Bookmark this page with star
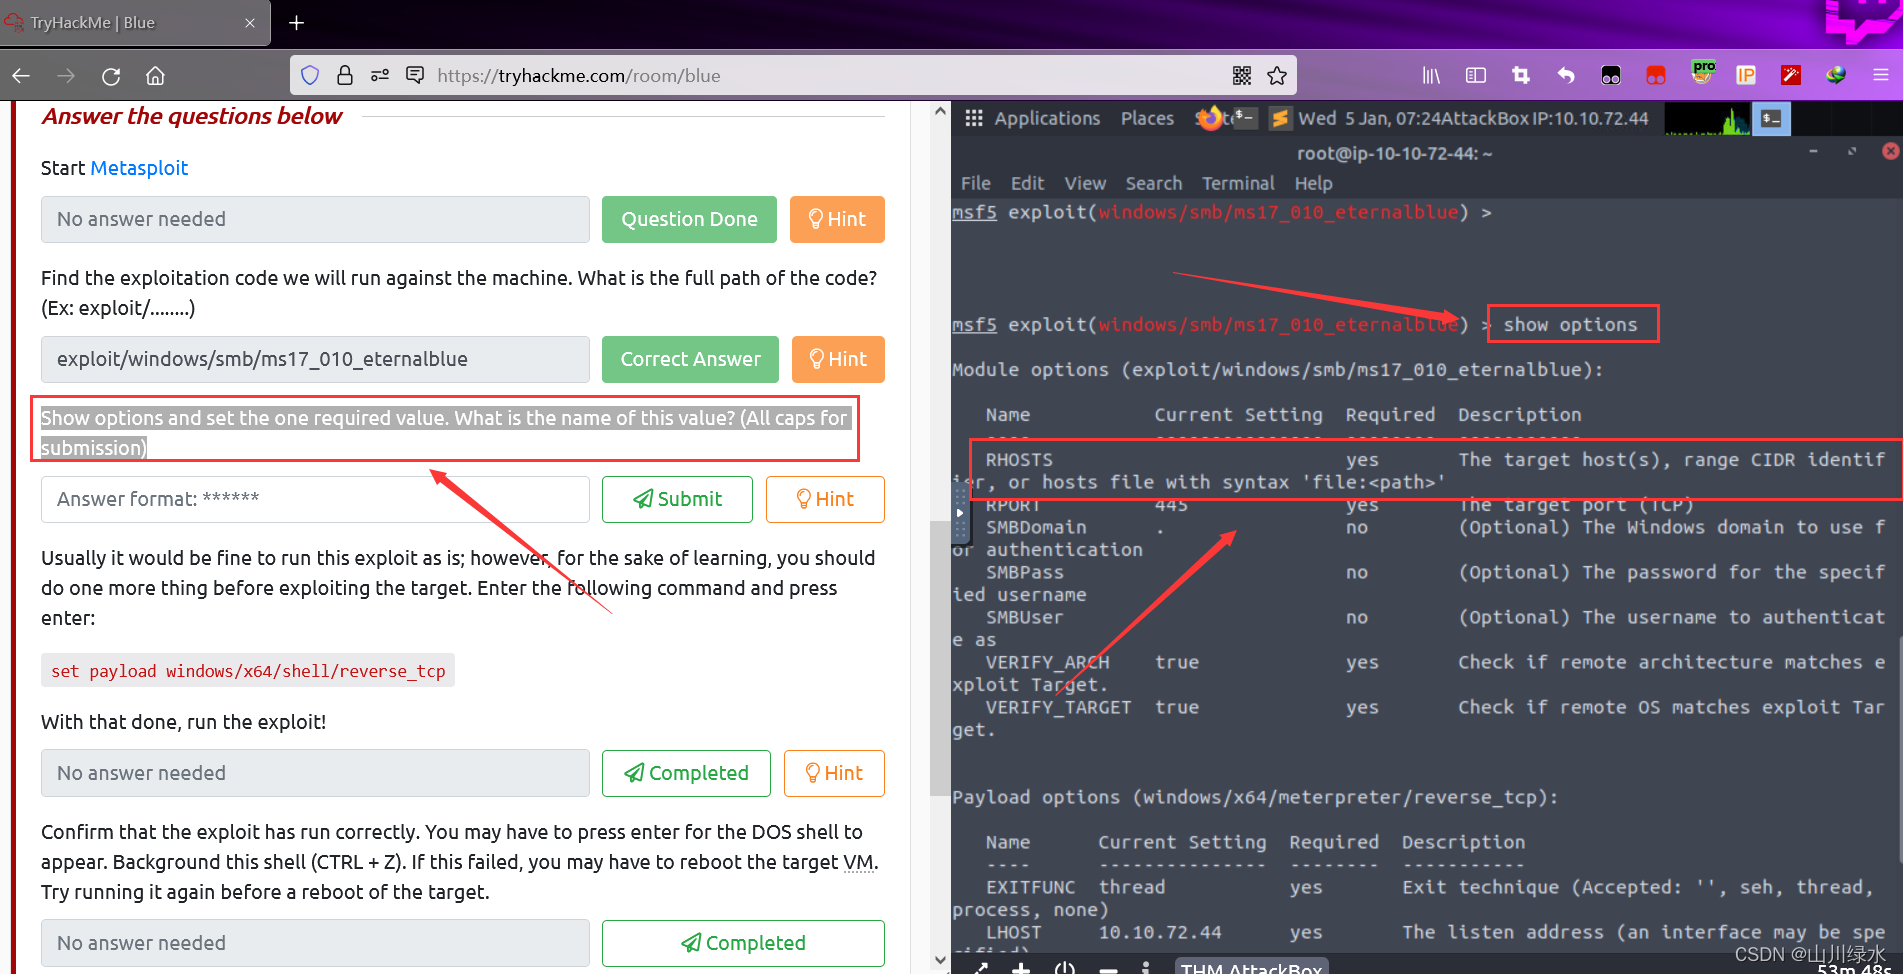Viewport: 1903px width, 974px height. (x=1277, y=75)
